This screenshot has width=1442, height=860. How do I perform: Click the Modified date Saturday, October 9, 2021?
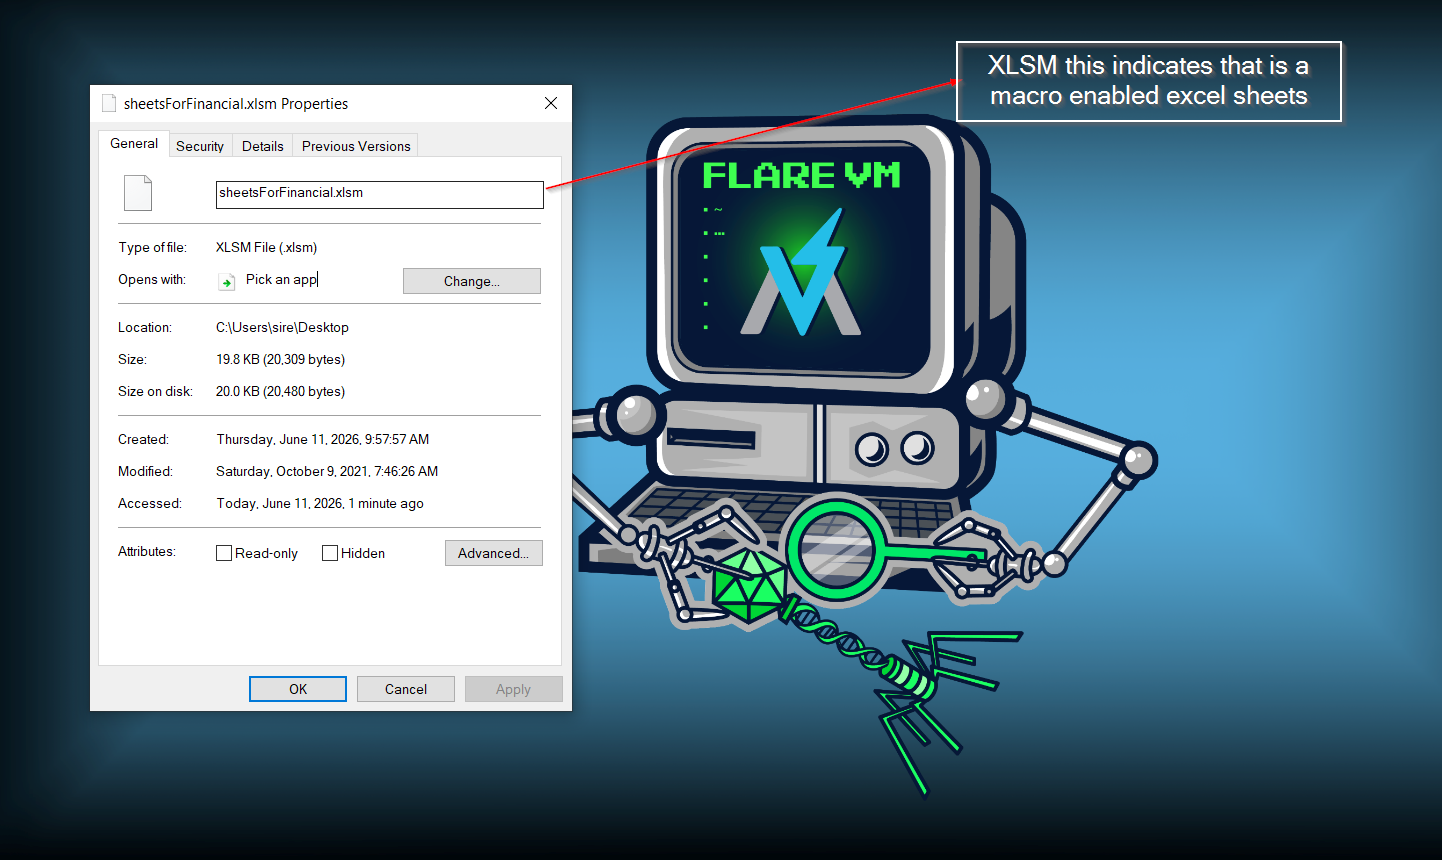tap(327, 471)
